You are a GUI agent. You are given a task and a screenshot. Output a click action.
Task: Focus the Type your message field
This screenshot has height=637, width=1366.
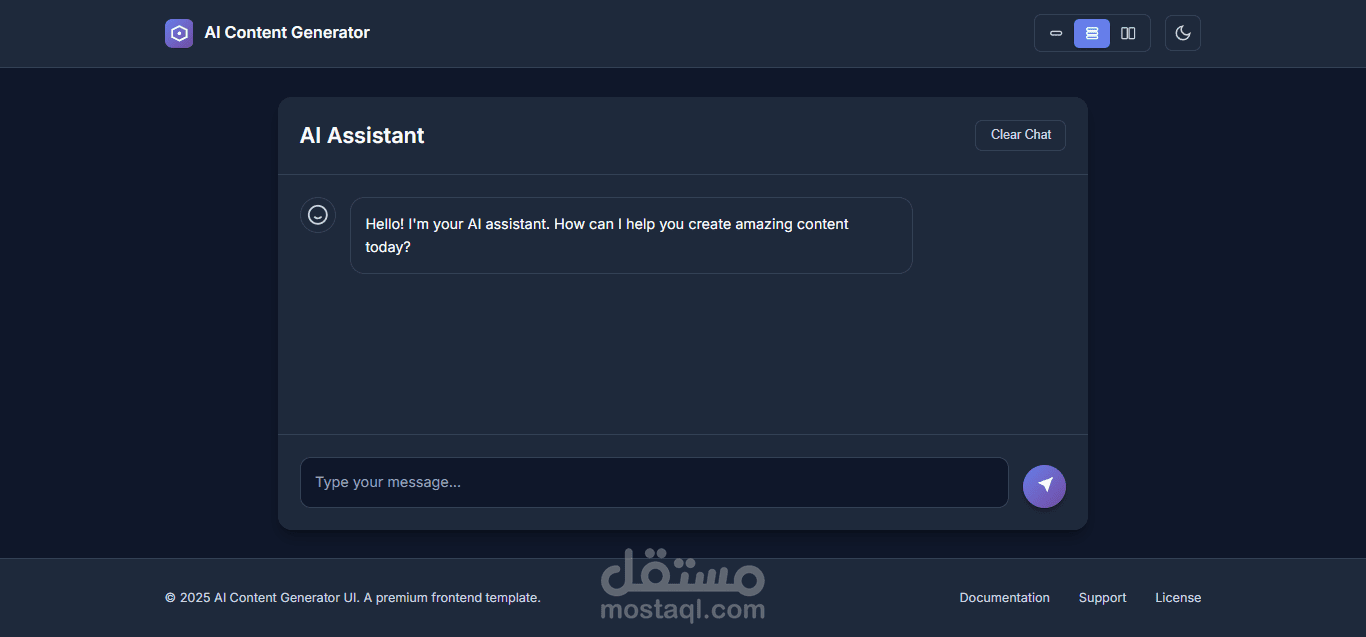(x=654, y=482)
